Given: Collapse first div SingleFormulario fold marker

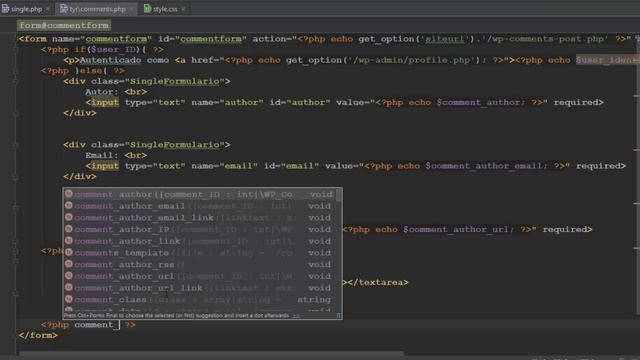Looking at the screenshot, I should pyautogui.click(x=15, y=81).
